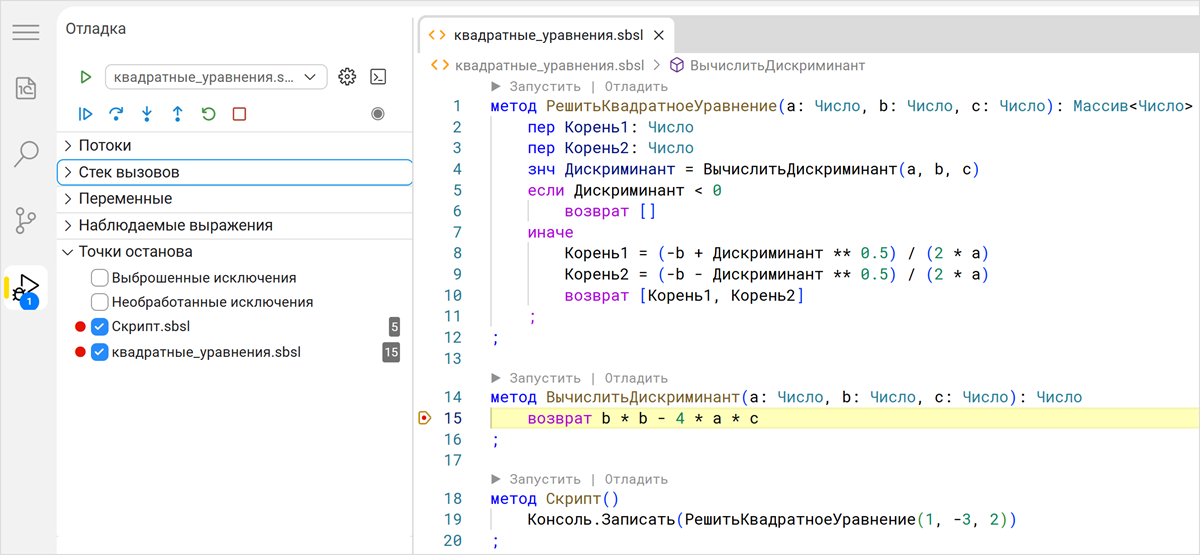Step into the function call

coord(147,114)
